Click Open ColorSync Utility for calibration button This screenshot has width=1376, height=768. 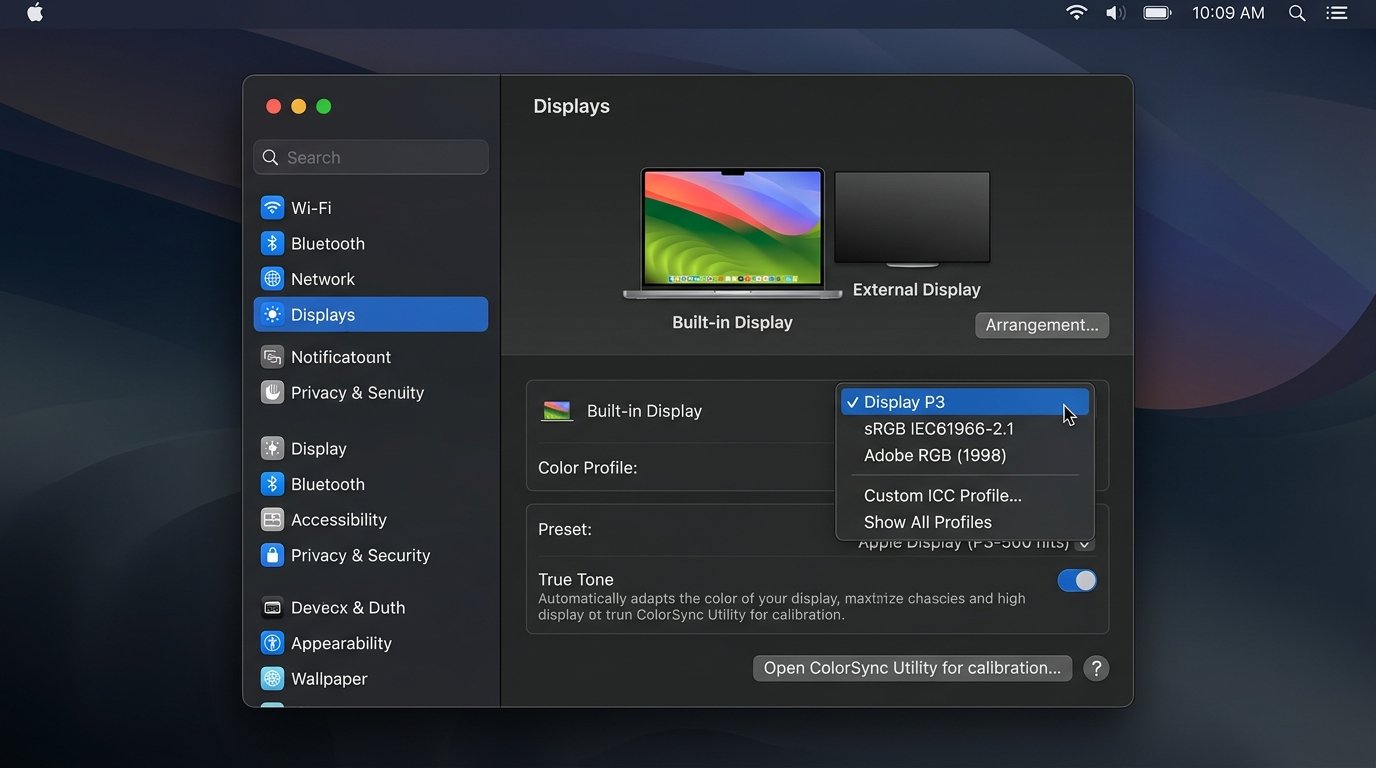click(x=912, y=668)
